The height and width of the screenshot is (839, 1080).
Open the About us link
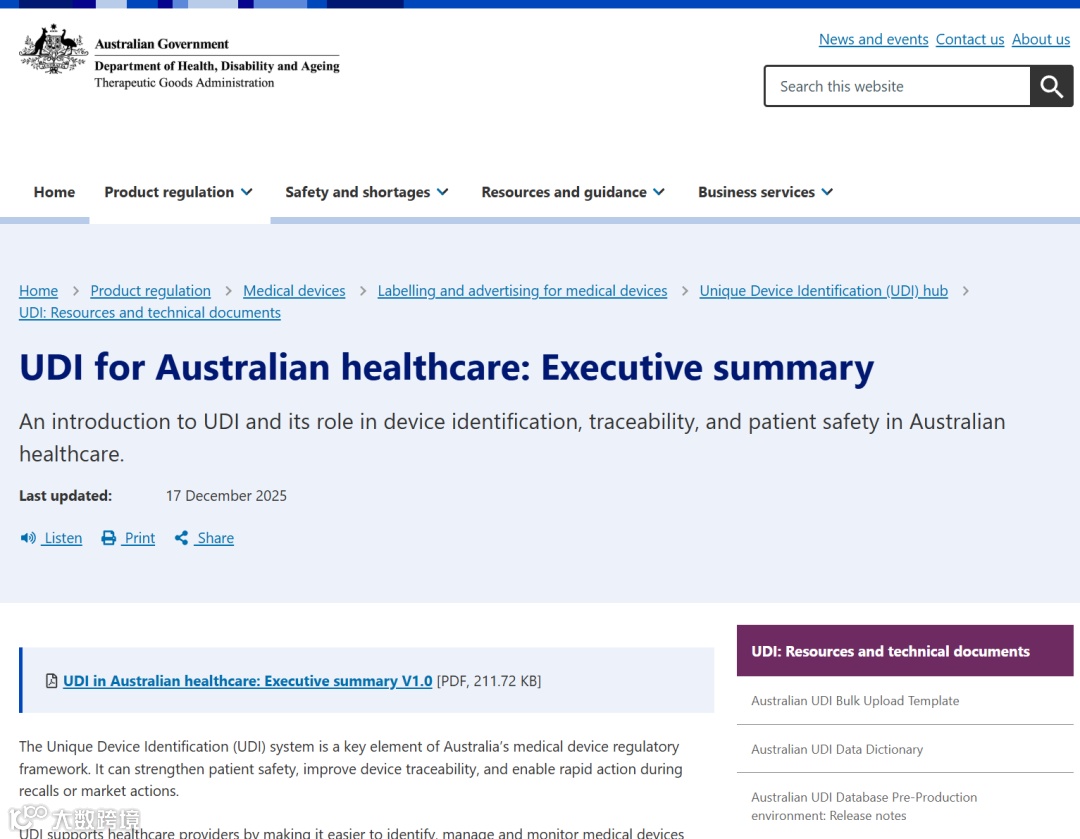pos(1041,39)
